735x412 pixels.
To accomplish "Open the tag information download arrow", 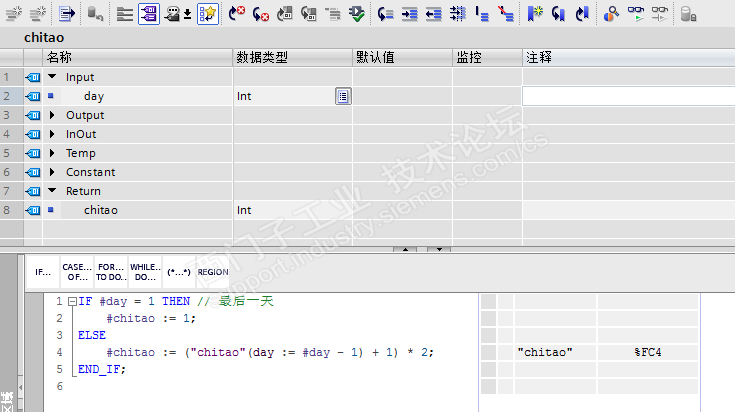I will [188, 15].
